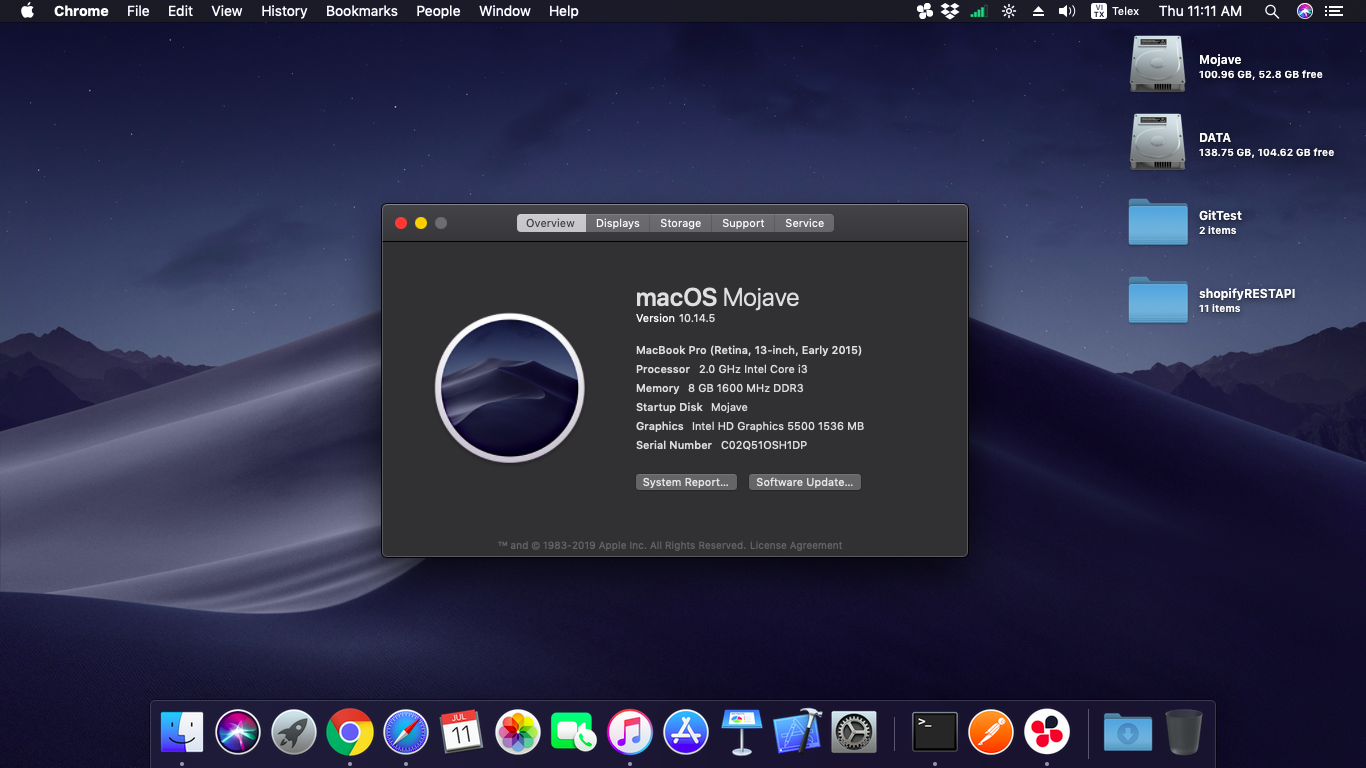Viewport: 1366px width, 768px height.
Task: Open the Bookmarks menu
Action: [361, 11]
